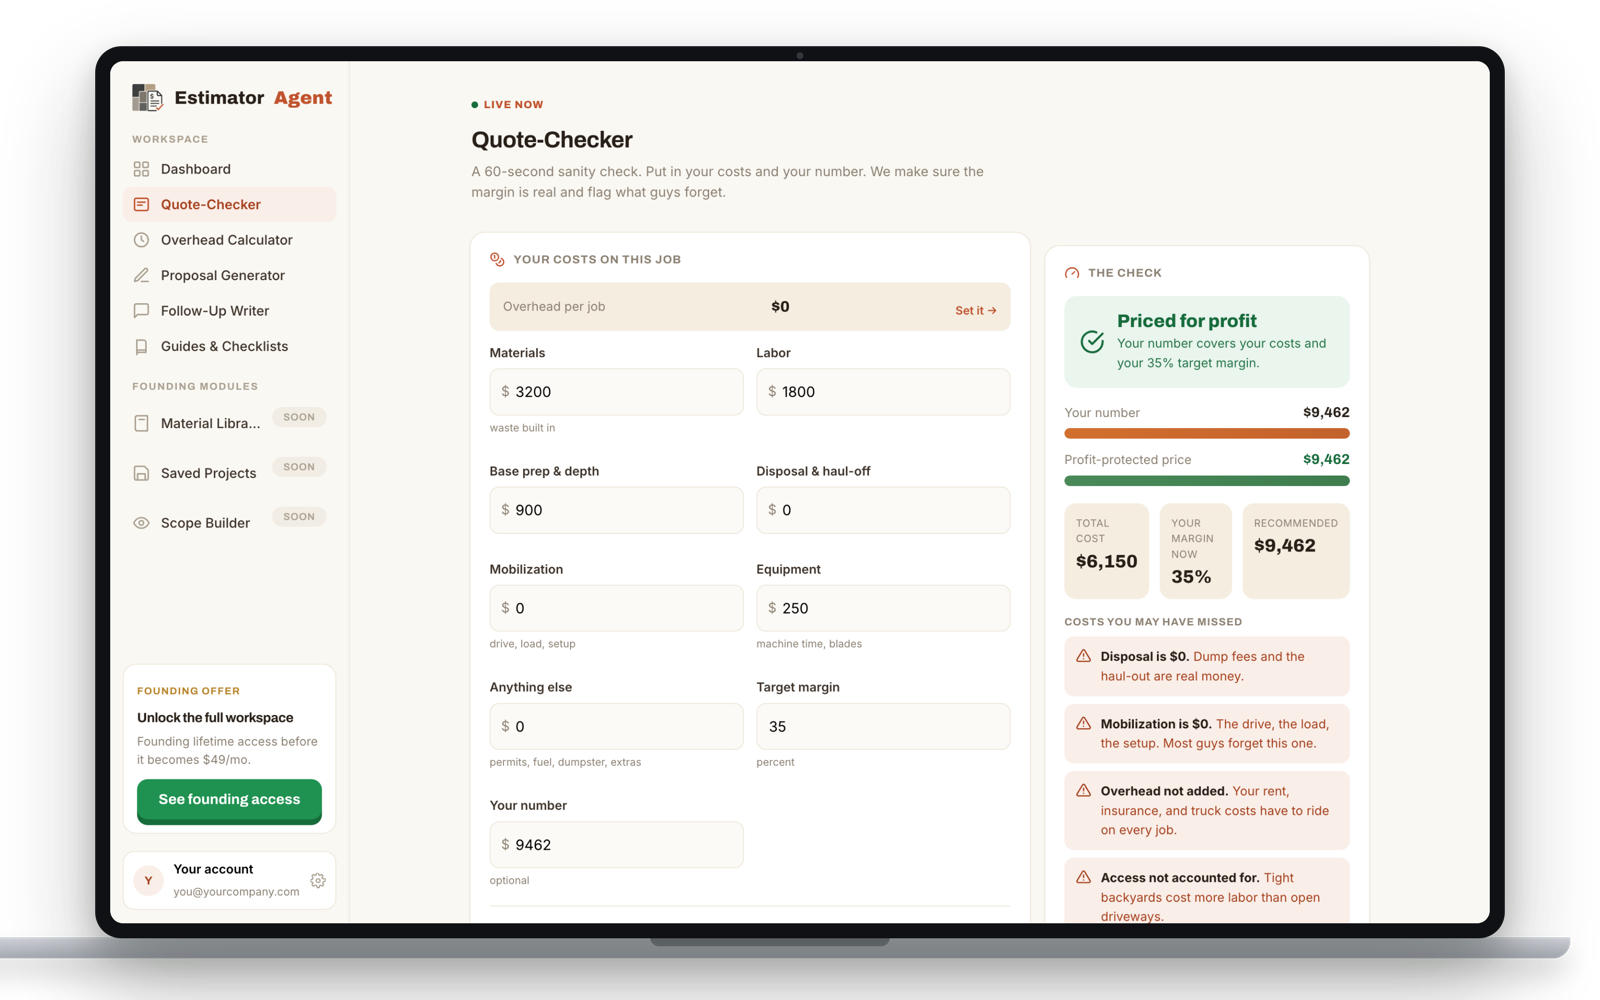Click the Your Margin Now 35% card
Viewport: 1600px width, 1000px height.
[1195, 551]
